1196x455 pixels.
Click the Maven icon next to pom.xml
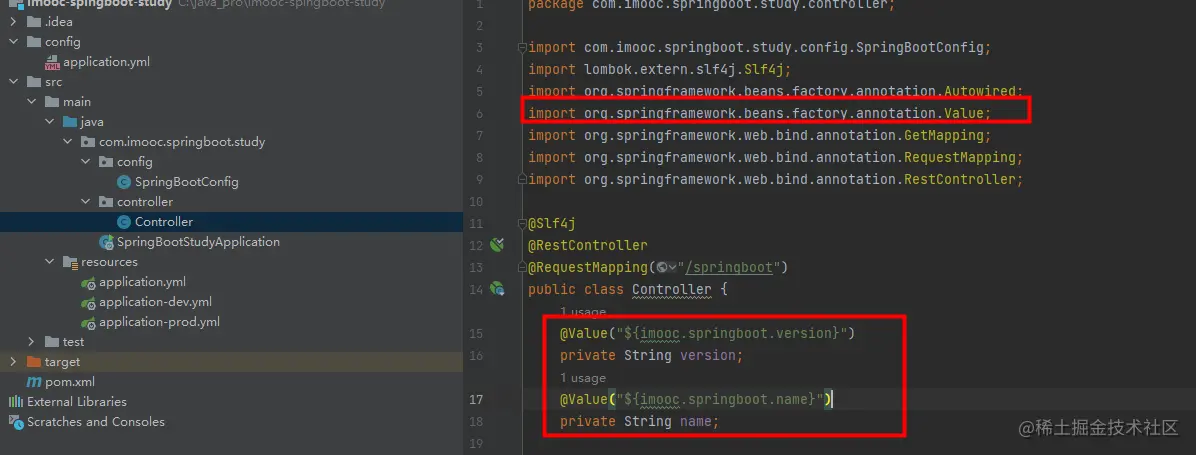point(34,382)
